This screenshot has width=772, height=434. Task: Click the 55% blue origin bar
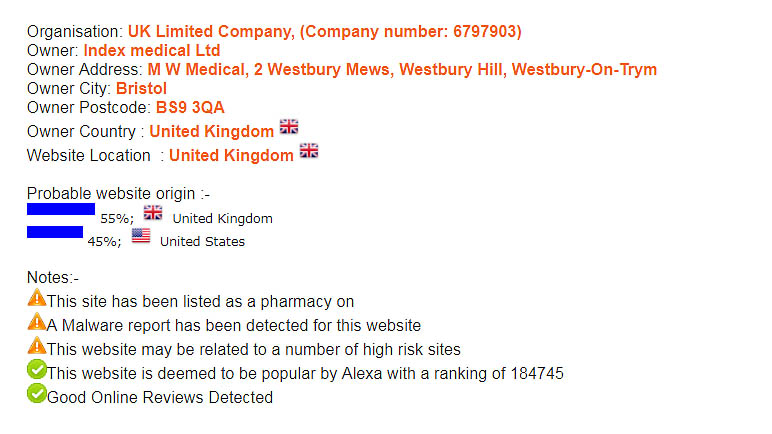tap(61, 209)
